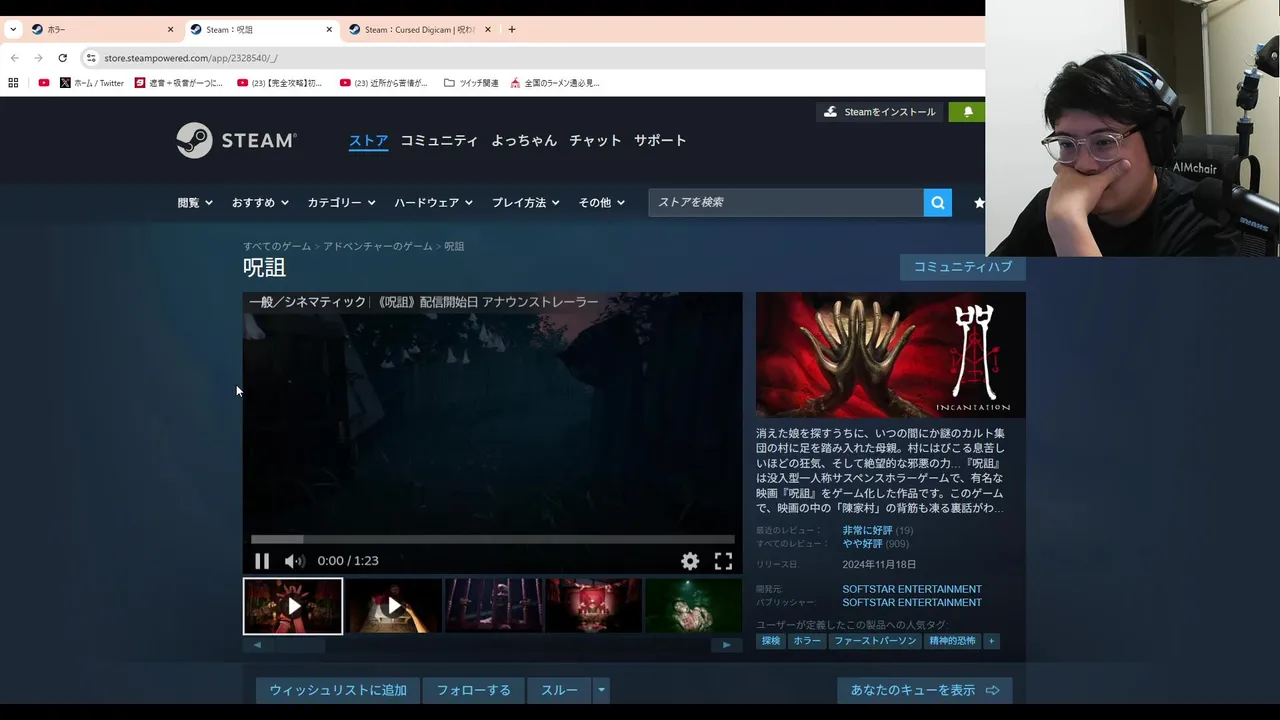Enter fullscreen on the trailer
This screenshot has width=1280, height=720.
click(723, 561)
